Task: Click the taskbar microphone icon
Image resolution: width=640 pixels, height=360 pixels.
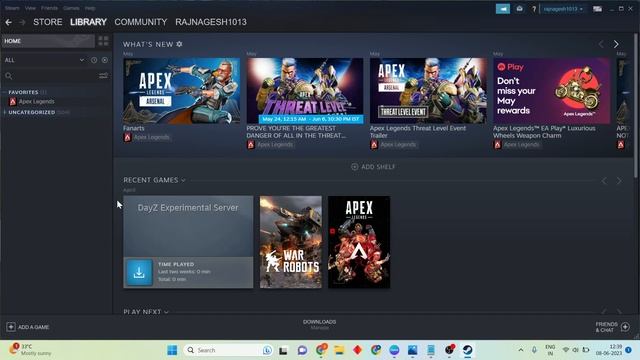Action: [534, 350]
